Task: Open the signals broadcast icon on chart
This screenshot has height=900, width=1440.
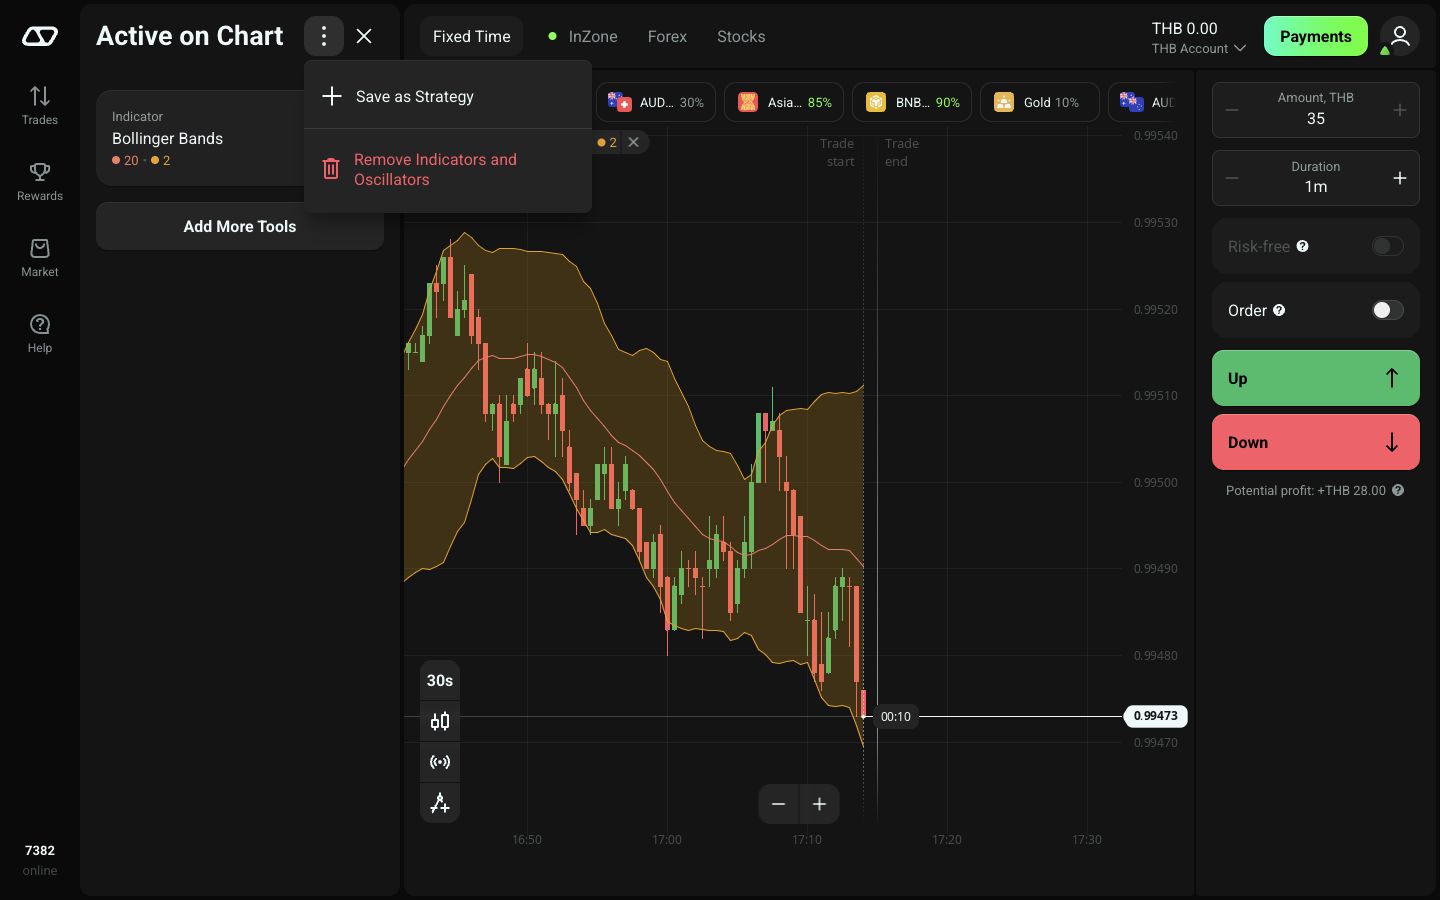Action: pyautogui.click(x=440, y=762)
